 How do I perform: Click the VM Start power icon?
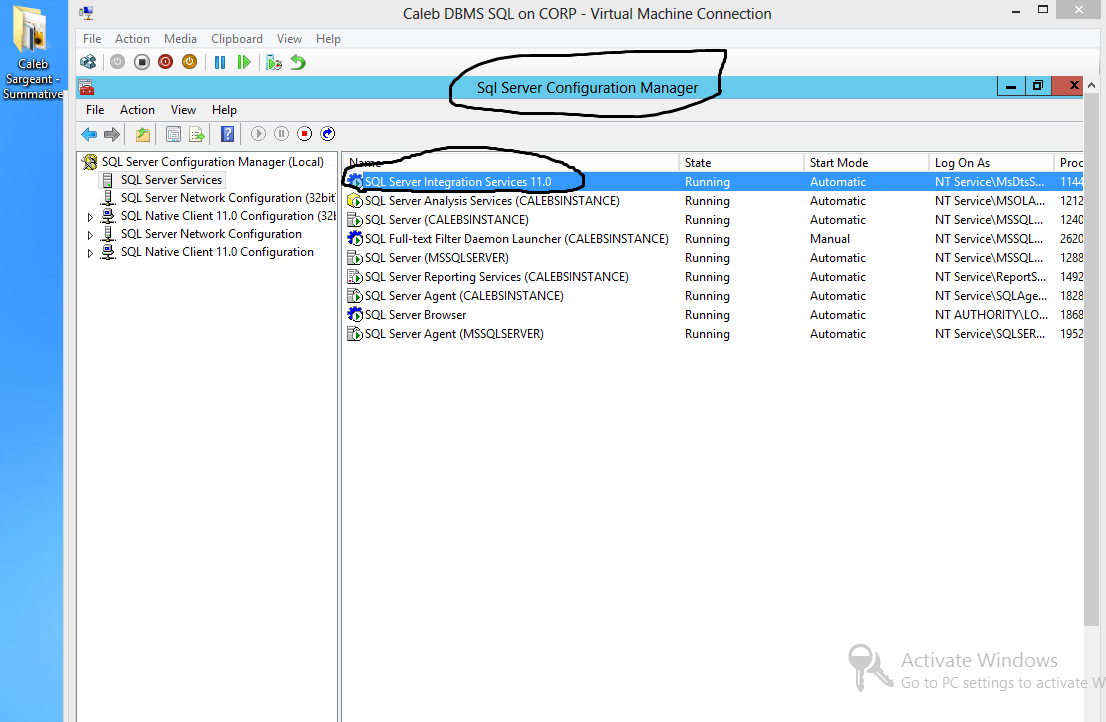118,62
